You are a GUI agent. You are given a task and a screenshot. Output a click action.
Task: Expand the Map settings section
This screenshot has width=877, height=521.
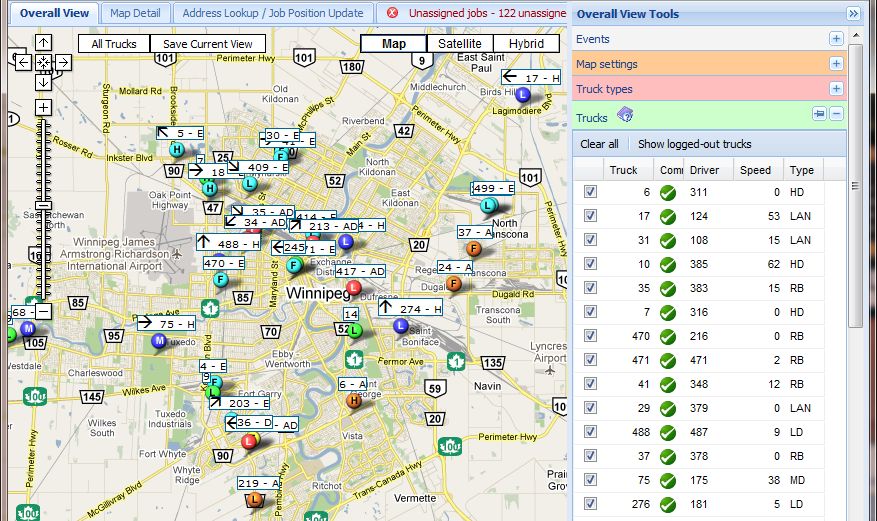[x=836, y=64]
